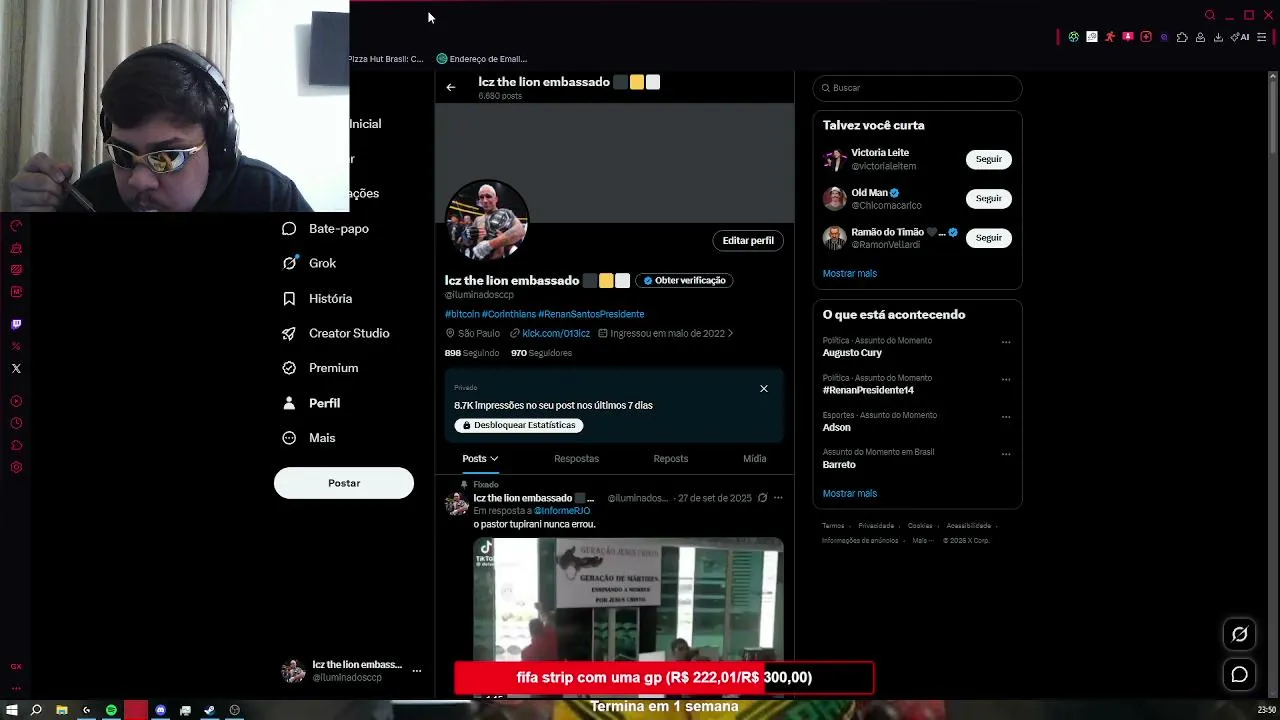Click the running figure extension icon

pos(1110,37)
